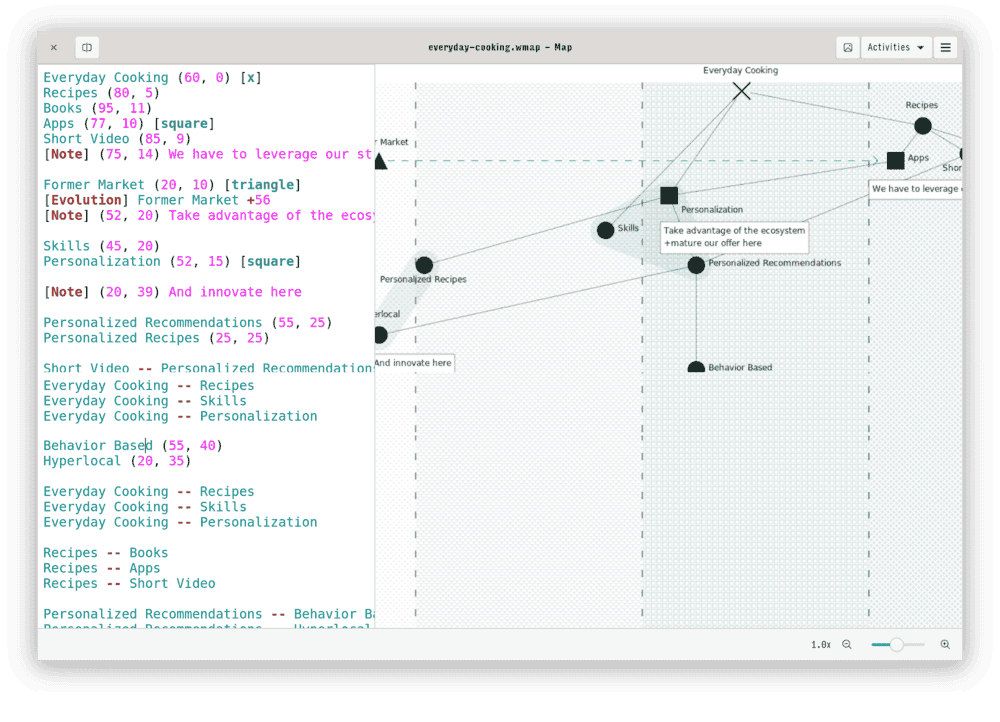
Task: Zoom out using the magnifier minus icon
Action: click(847, 644)
